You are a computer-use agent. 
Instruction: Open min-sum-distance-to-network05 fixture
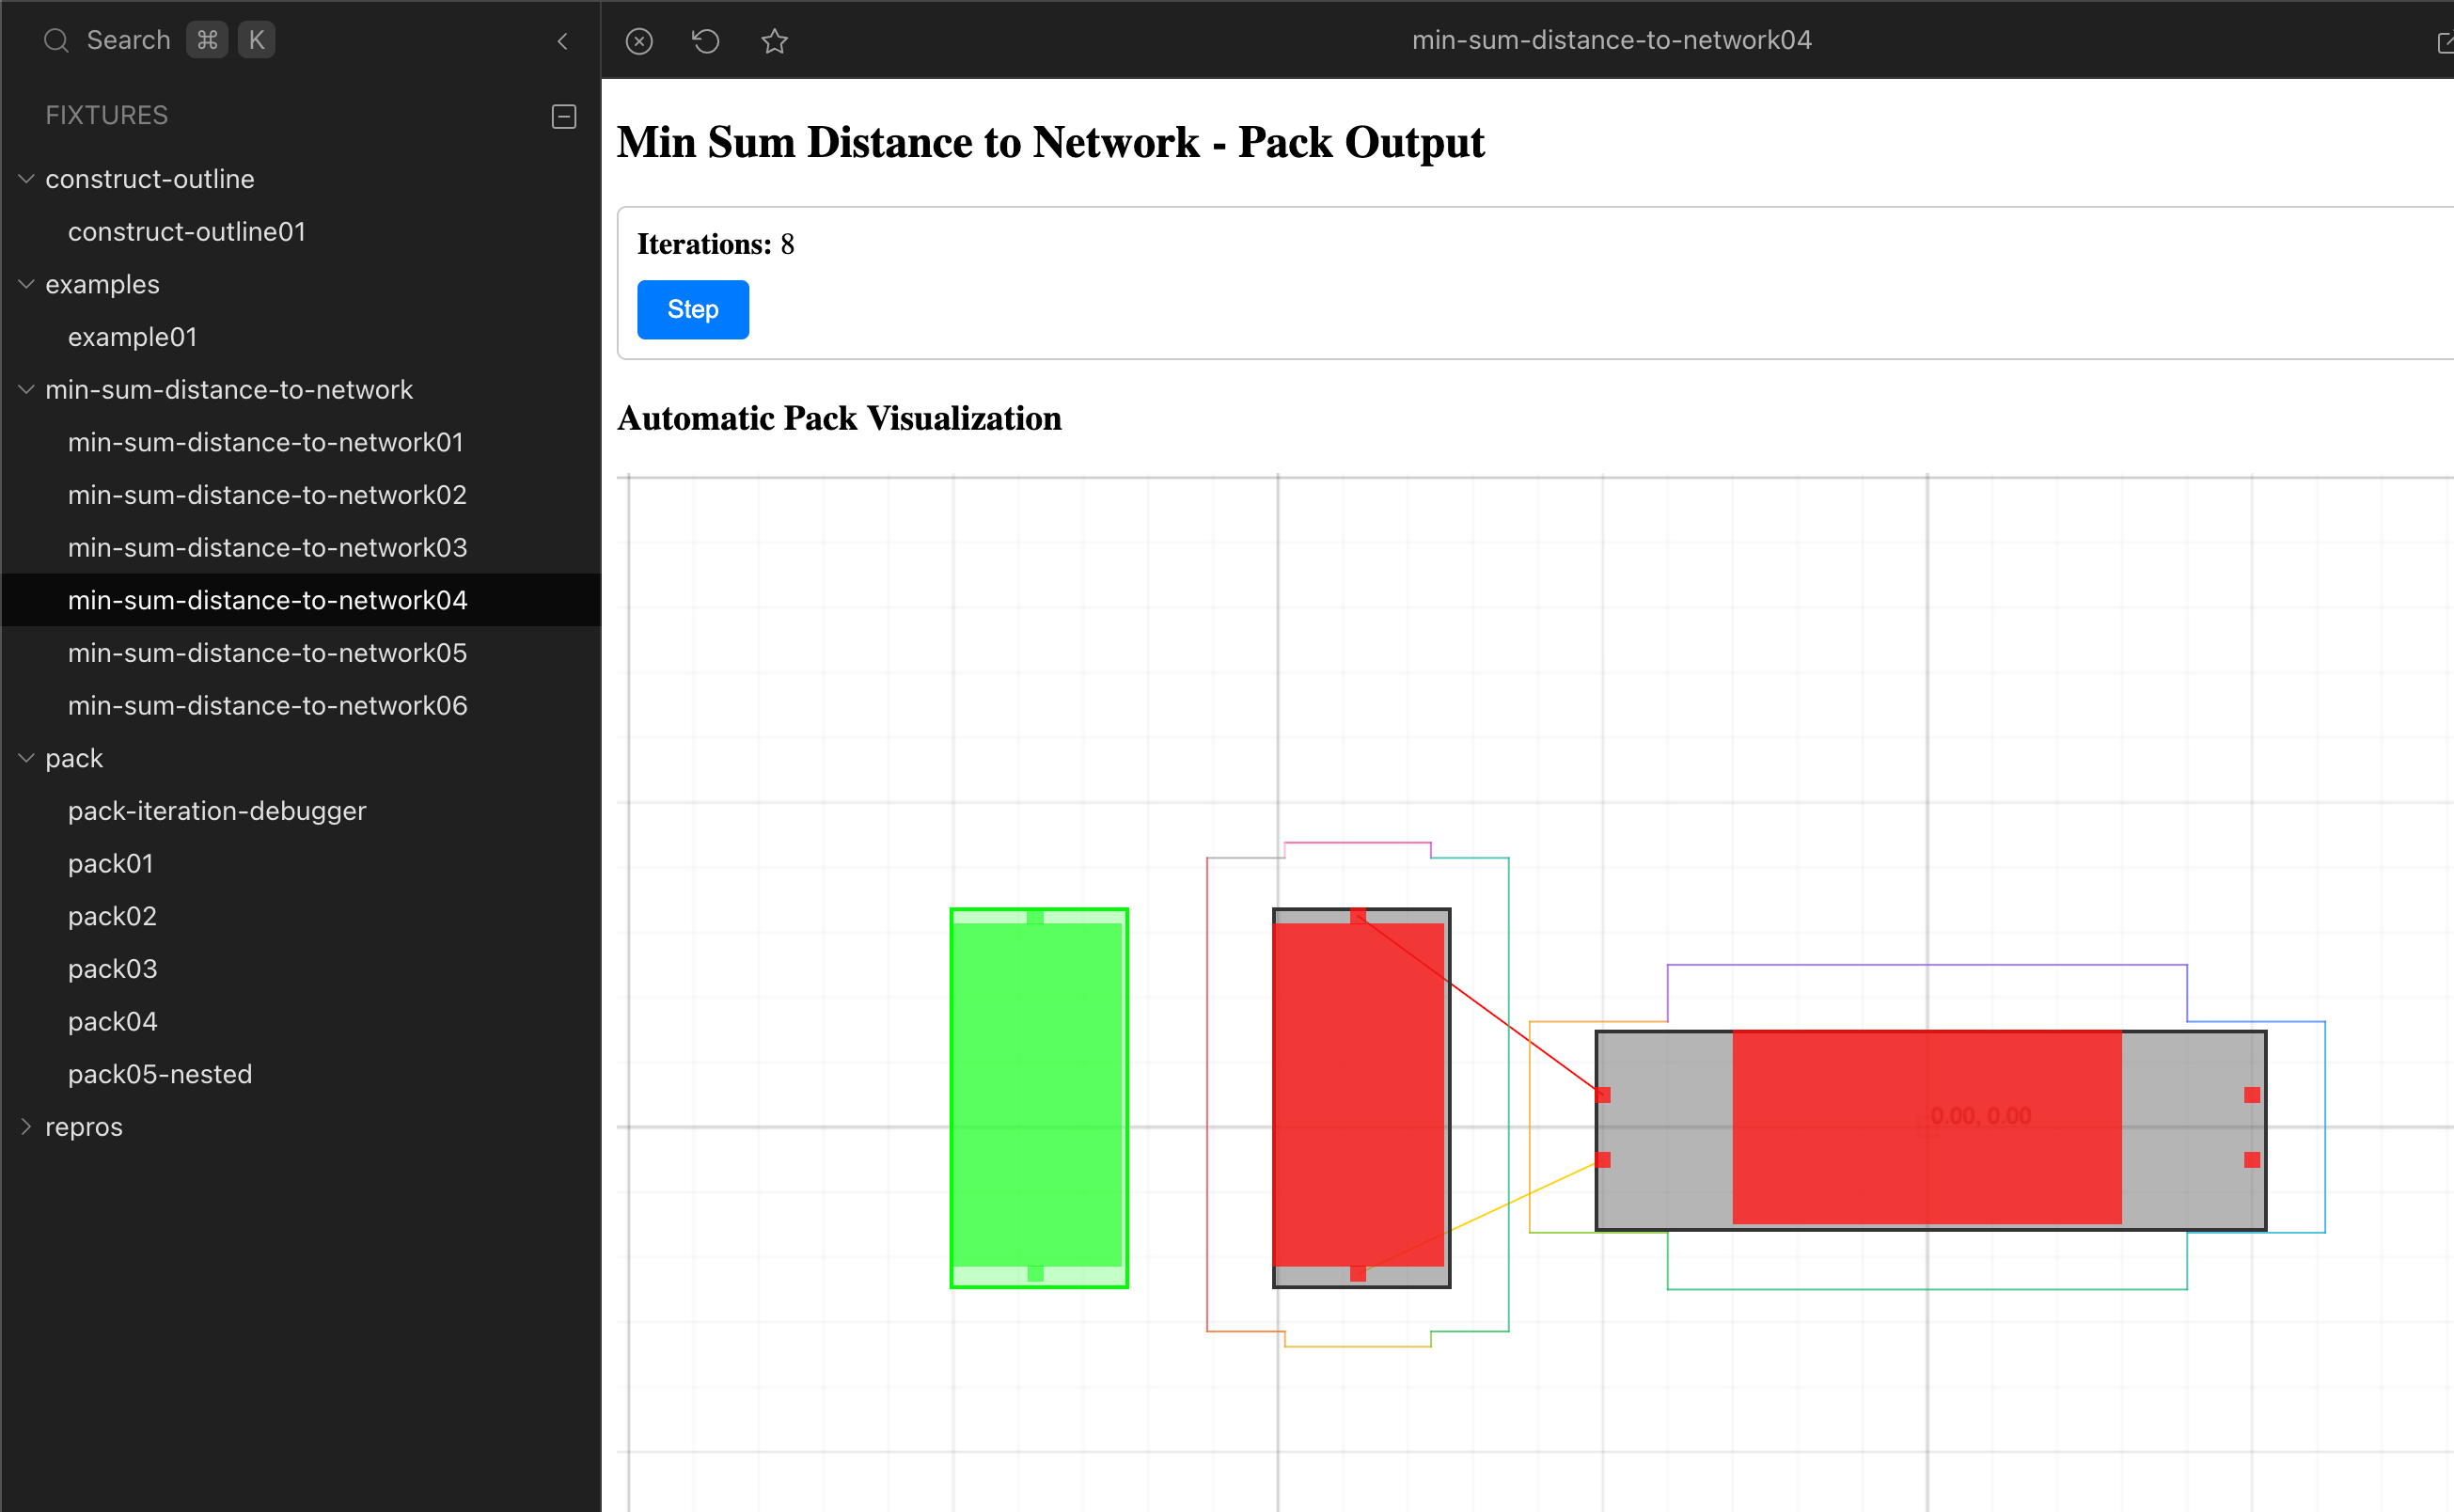click(x=267, y=653)
